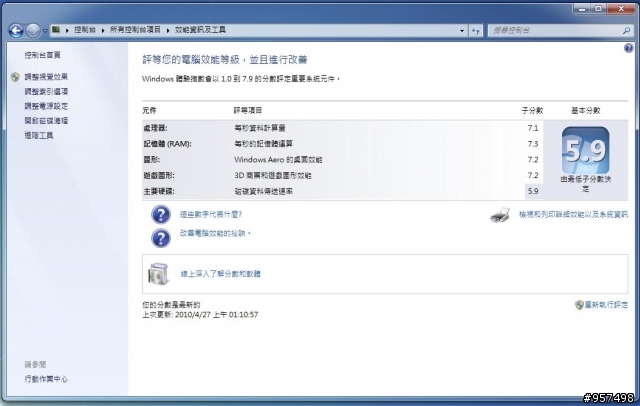Screen dimensions: 640x406
Task: Go back with the blue back arrow
Action: point(16,30)
